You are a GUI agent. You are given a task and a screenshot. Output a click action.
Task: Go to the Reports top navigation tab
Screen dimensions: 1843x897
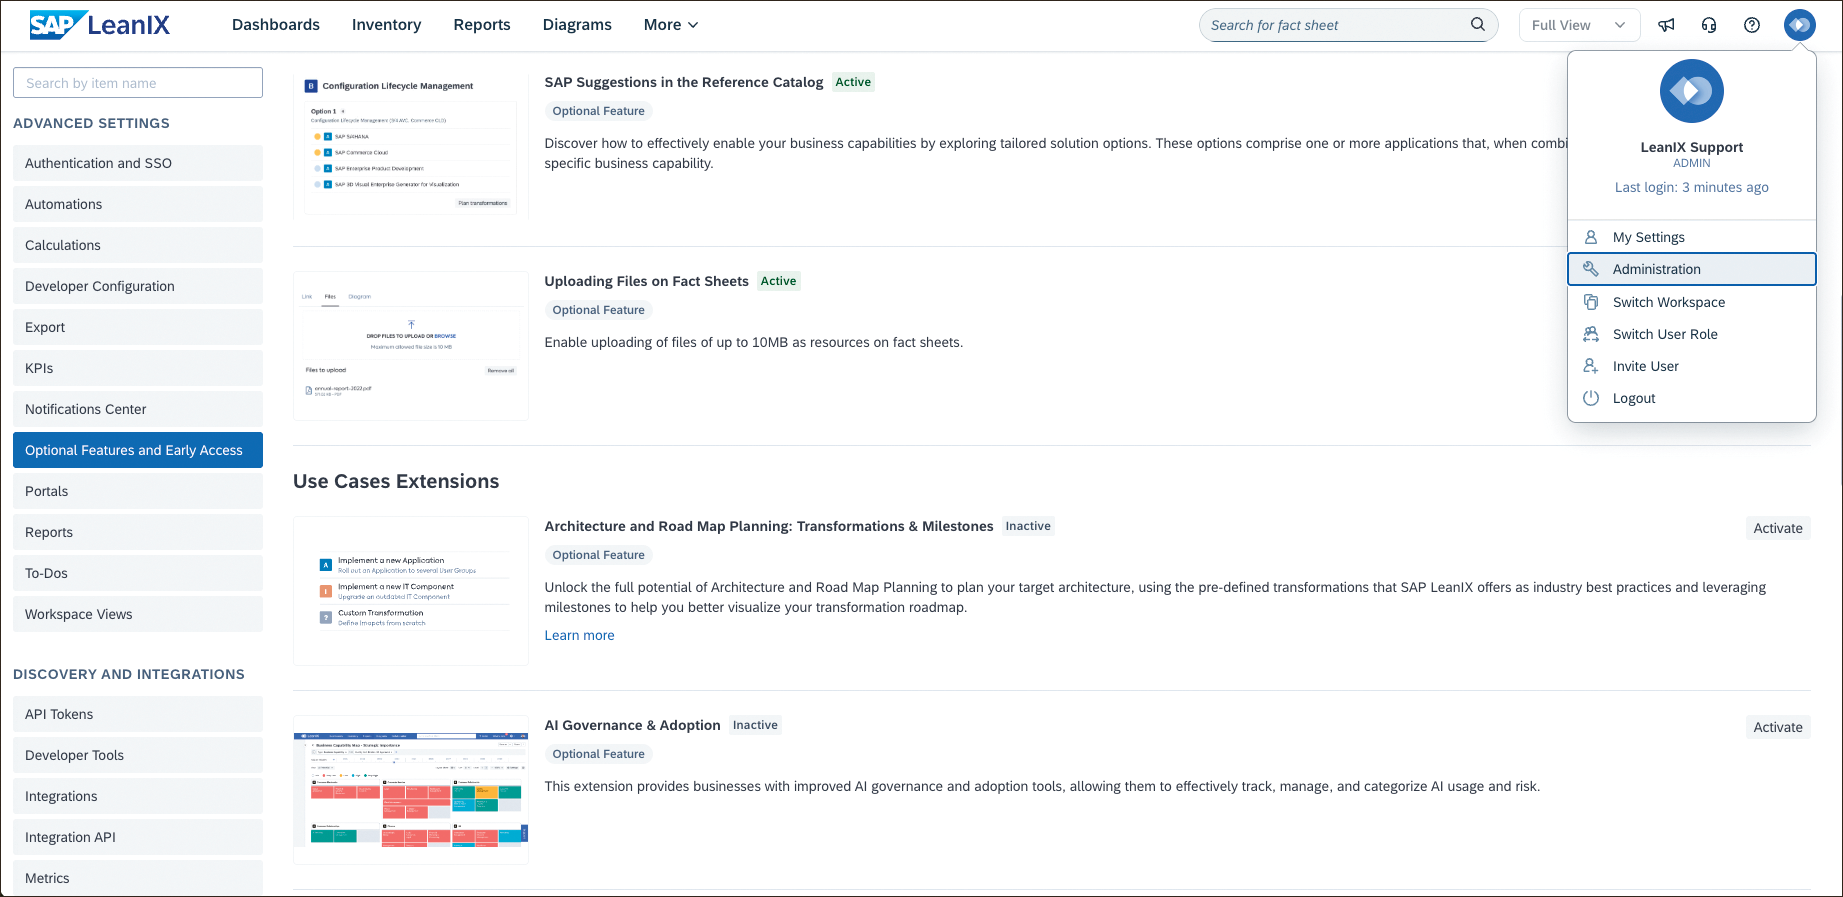pyautogui.click(x=482, y=25)
